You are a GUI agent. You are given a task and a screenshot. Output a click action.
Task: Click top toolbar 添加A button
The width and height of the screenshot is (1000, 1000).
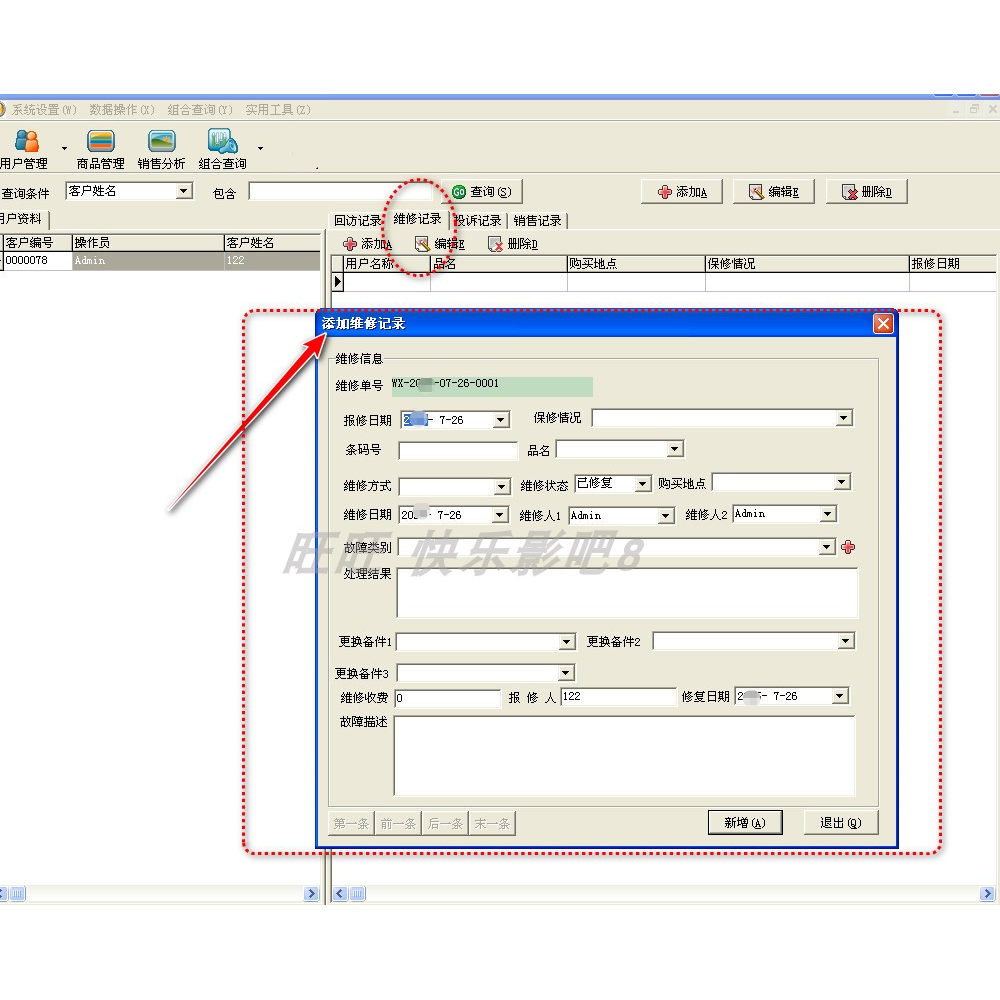pyautogui.click(x=682, y=191)
